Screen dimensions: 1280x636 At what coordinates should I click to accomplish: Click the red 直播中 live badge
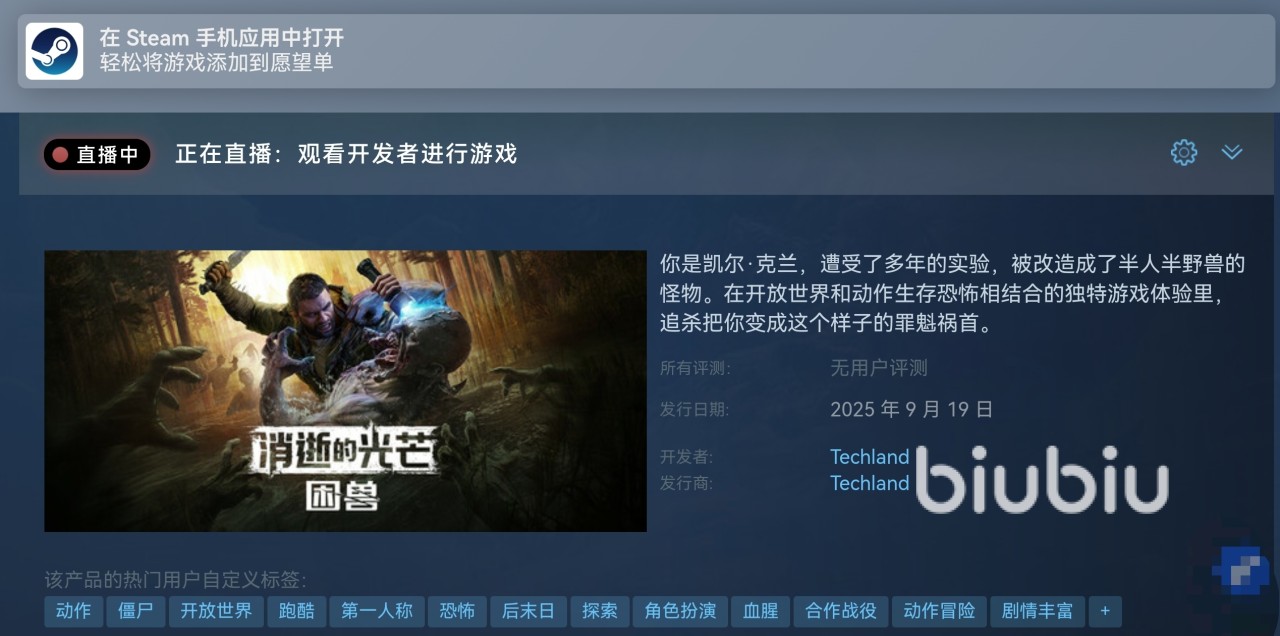coord(97,154)
